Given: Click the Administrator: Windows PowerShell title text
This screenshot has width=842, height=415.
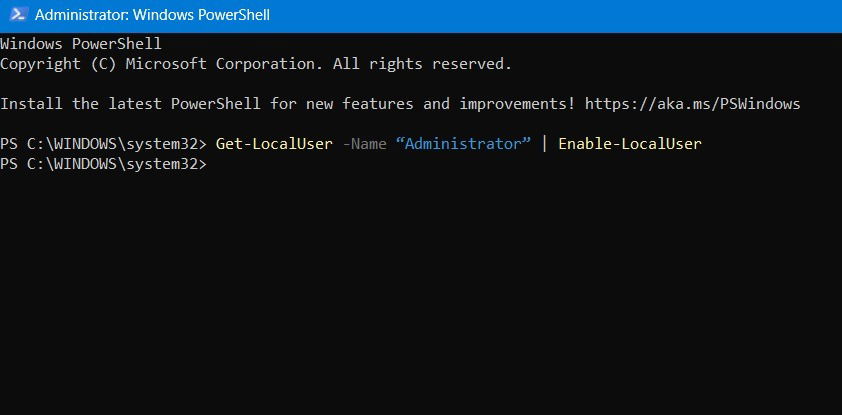Looking at the screenshot, I should pyautogui.click(x=153, y=15).
